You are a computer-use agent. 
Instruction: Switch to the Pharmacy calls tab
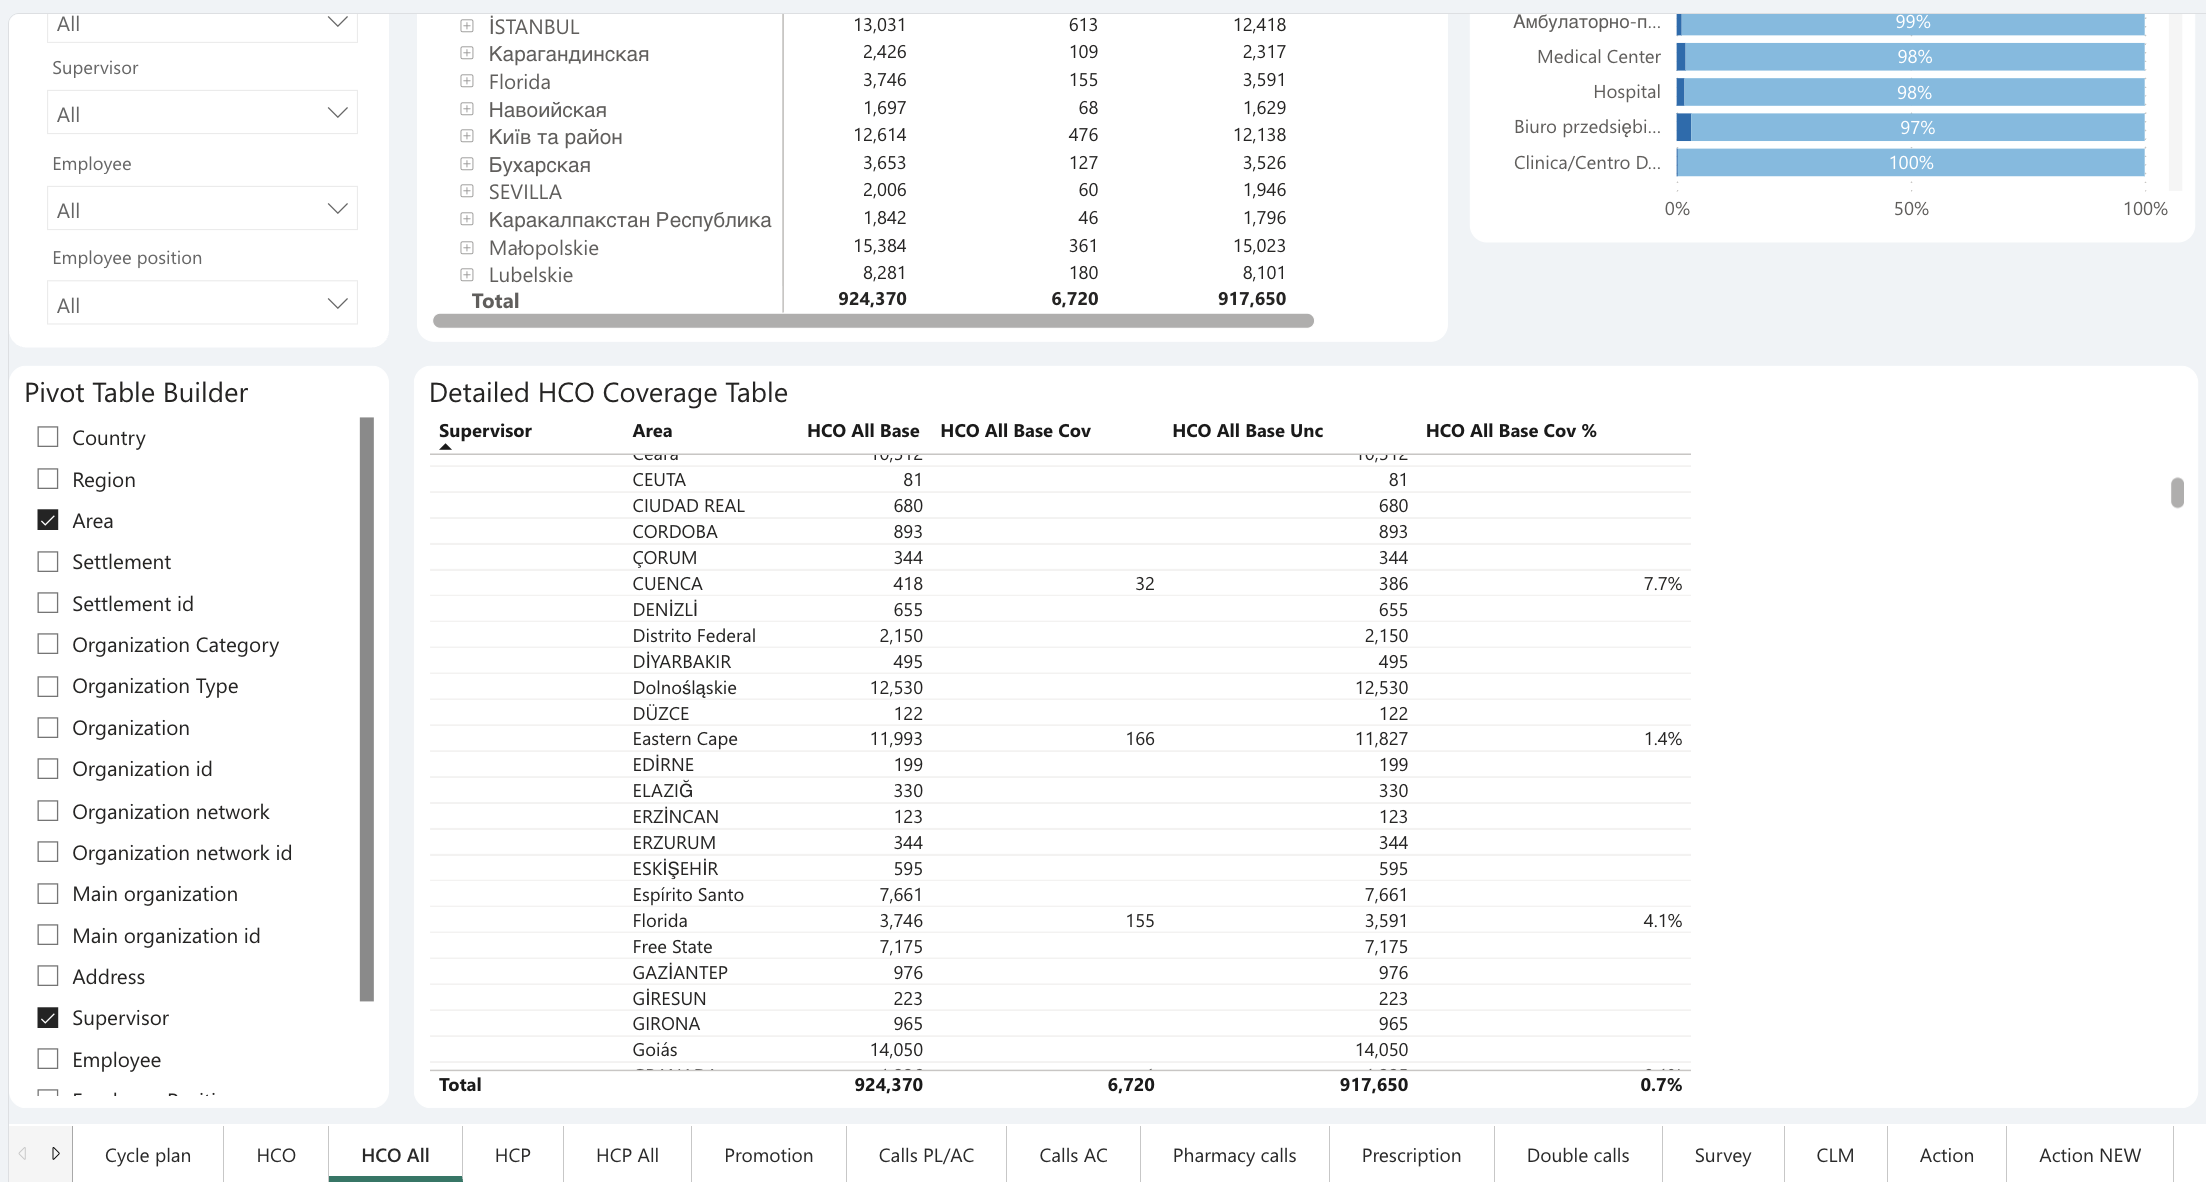click(1234, 1155)
